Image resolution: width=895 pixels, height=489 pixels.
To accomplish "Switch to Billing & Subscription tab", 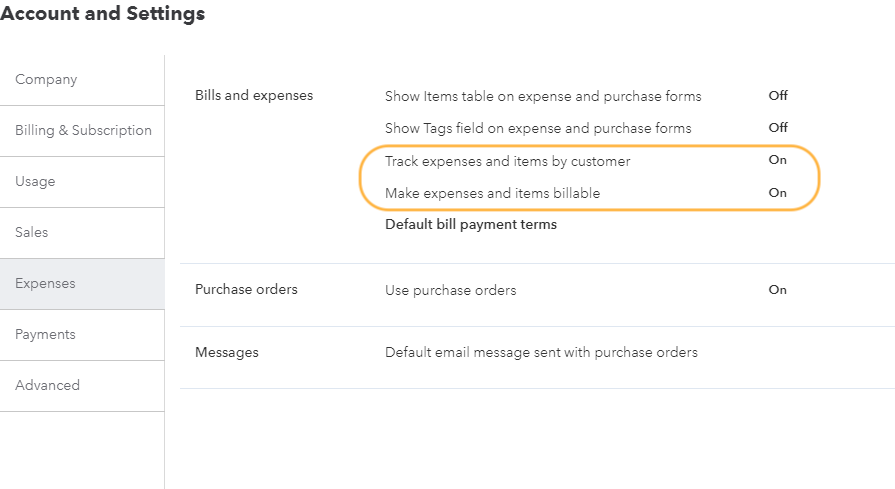I will pyautogui.click(x=83, y=131).
